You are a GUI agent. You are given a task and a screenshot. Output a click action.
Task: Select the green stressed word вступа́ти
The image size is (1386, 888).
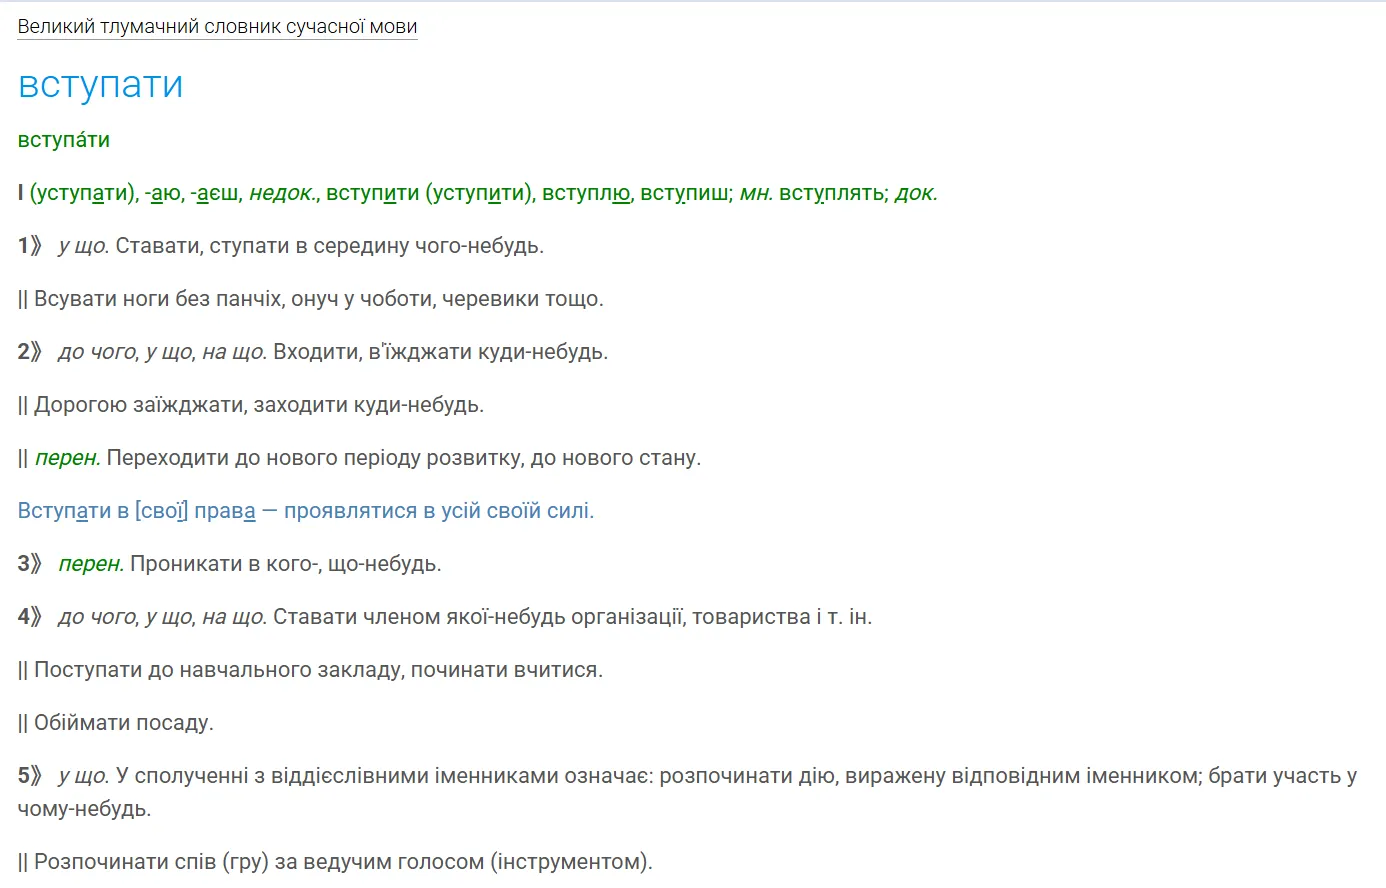pos(64,140)
